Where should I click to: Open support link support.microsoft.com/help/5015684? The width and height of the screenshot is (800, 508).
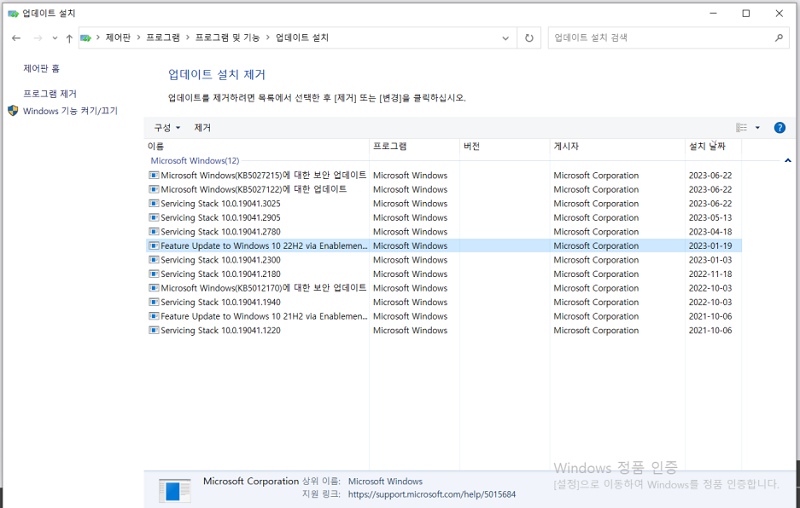point(432,494)
